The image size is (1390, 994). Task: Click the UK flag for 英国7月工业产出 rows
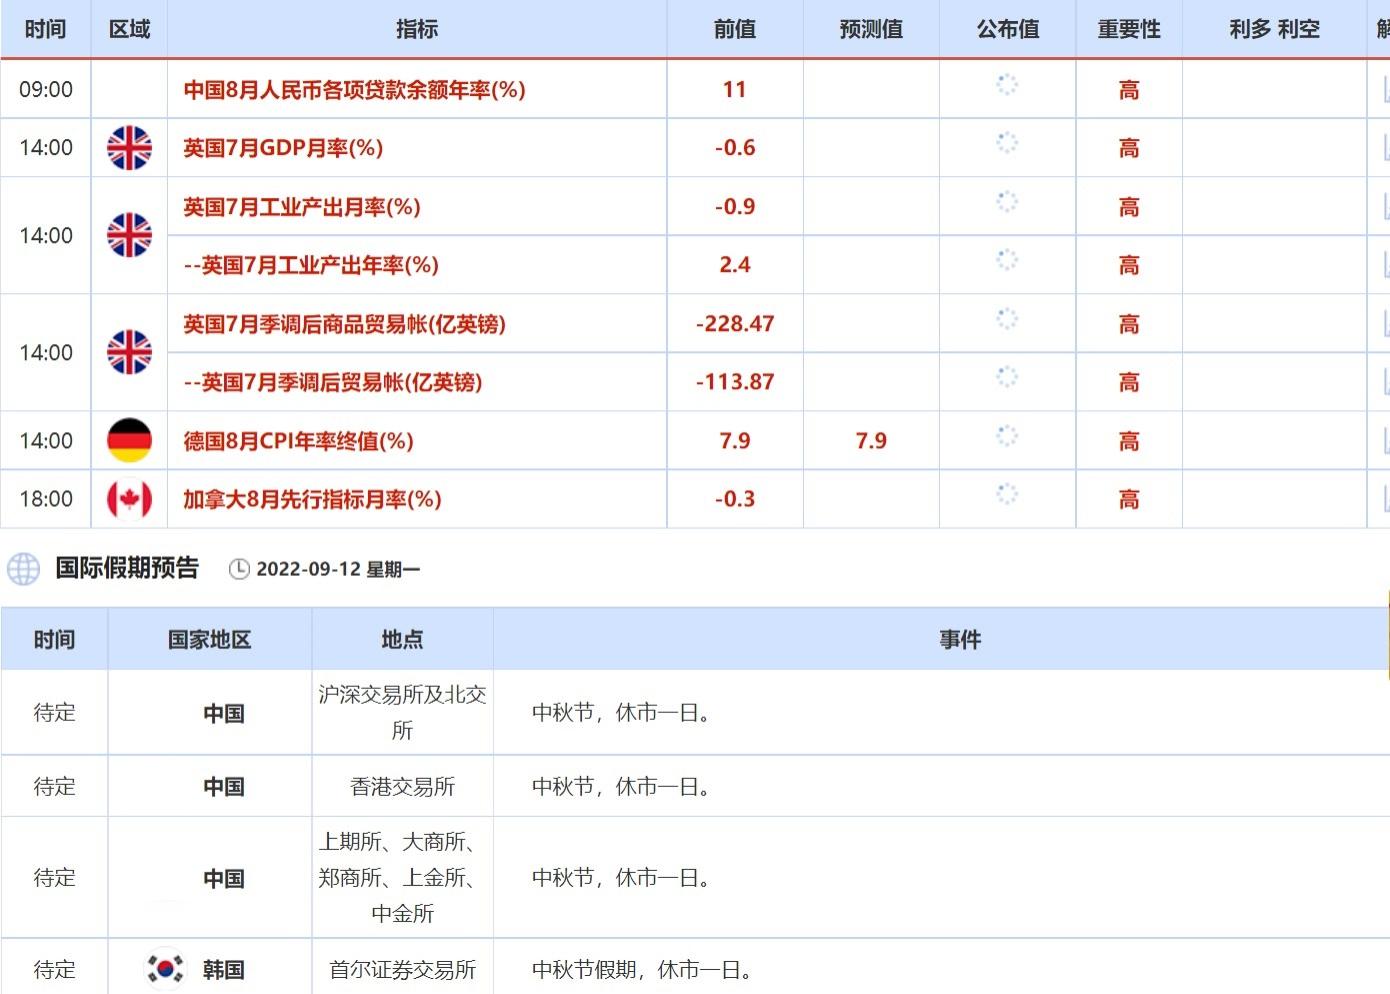click(129, 235)
